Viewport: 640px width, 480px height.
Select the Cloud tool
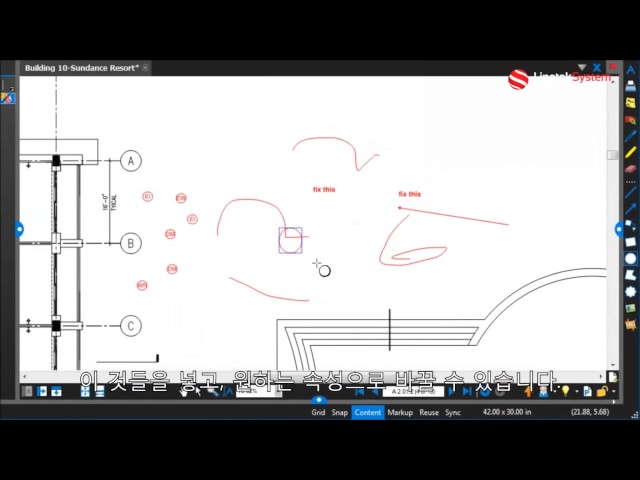tap(631, 291)
